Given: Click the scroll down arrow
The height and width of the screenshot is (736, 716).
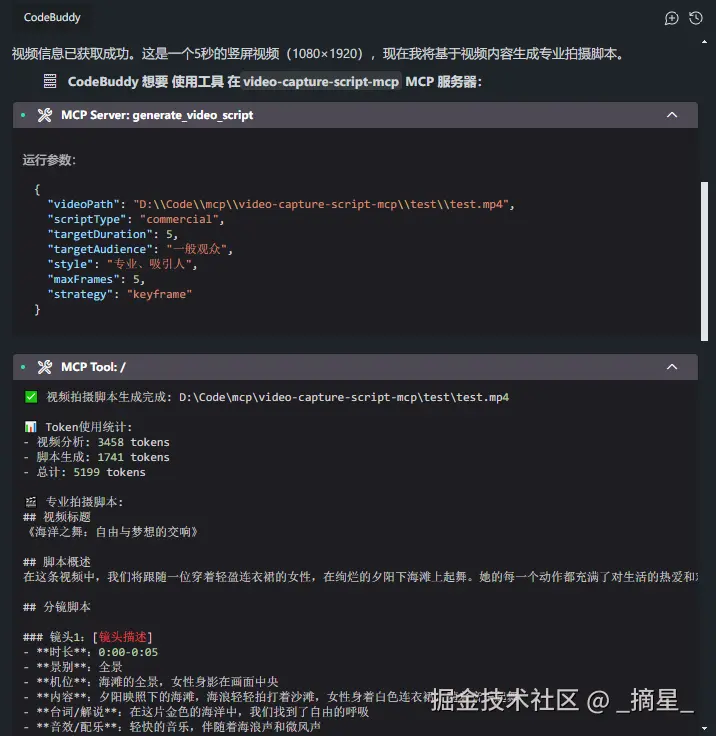Looking at the screenshot, I should (704, 728).
